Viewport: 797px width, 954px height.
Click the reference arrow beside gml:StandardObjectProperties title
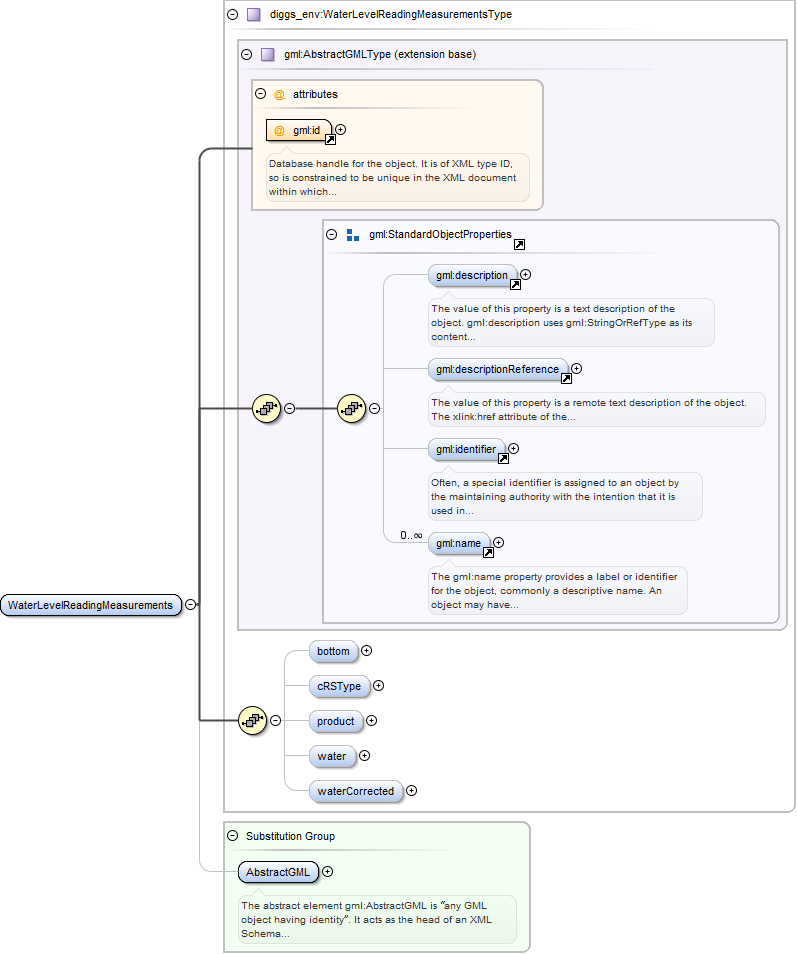pyautogui.click(x=519, y=245)
